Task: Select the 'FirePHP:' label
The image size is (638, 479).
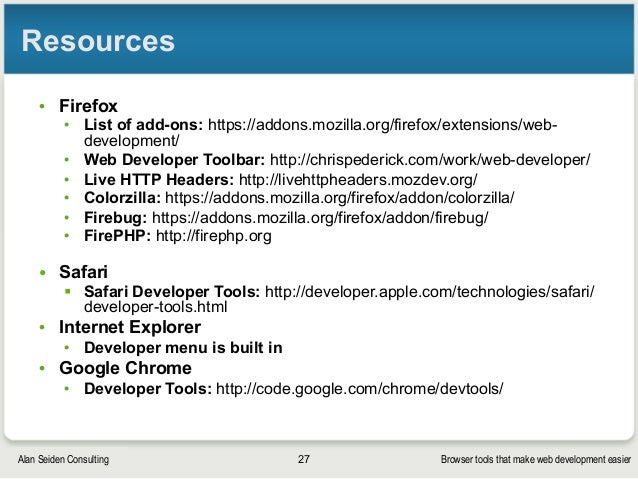Action: (x=118, y=236)
